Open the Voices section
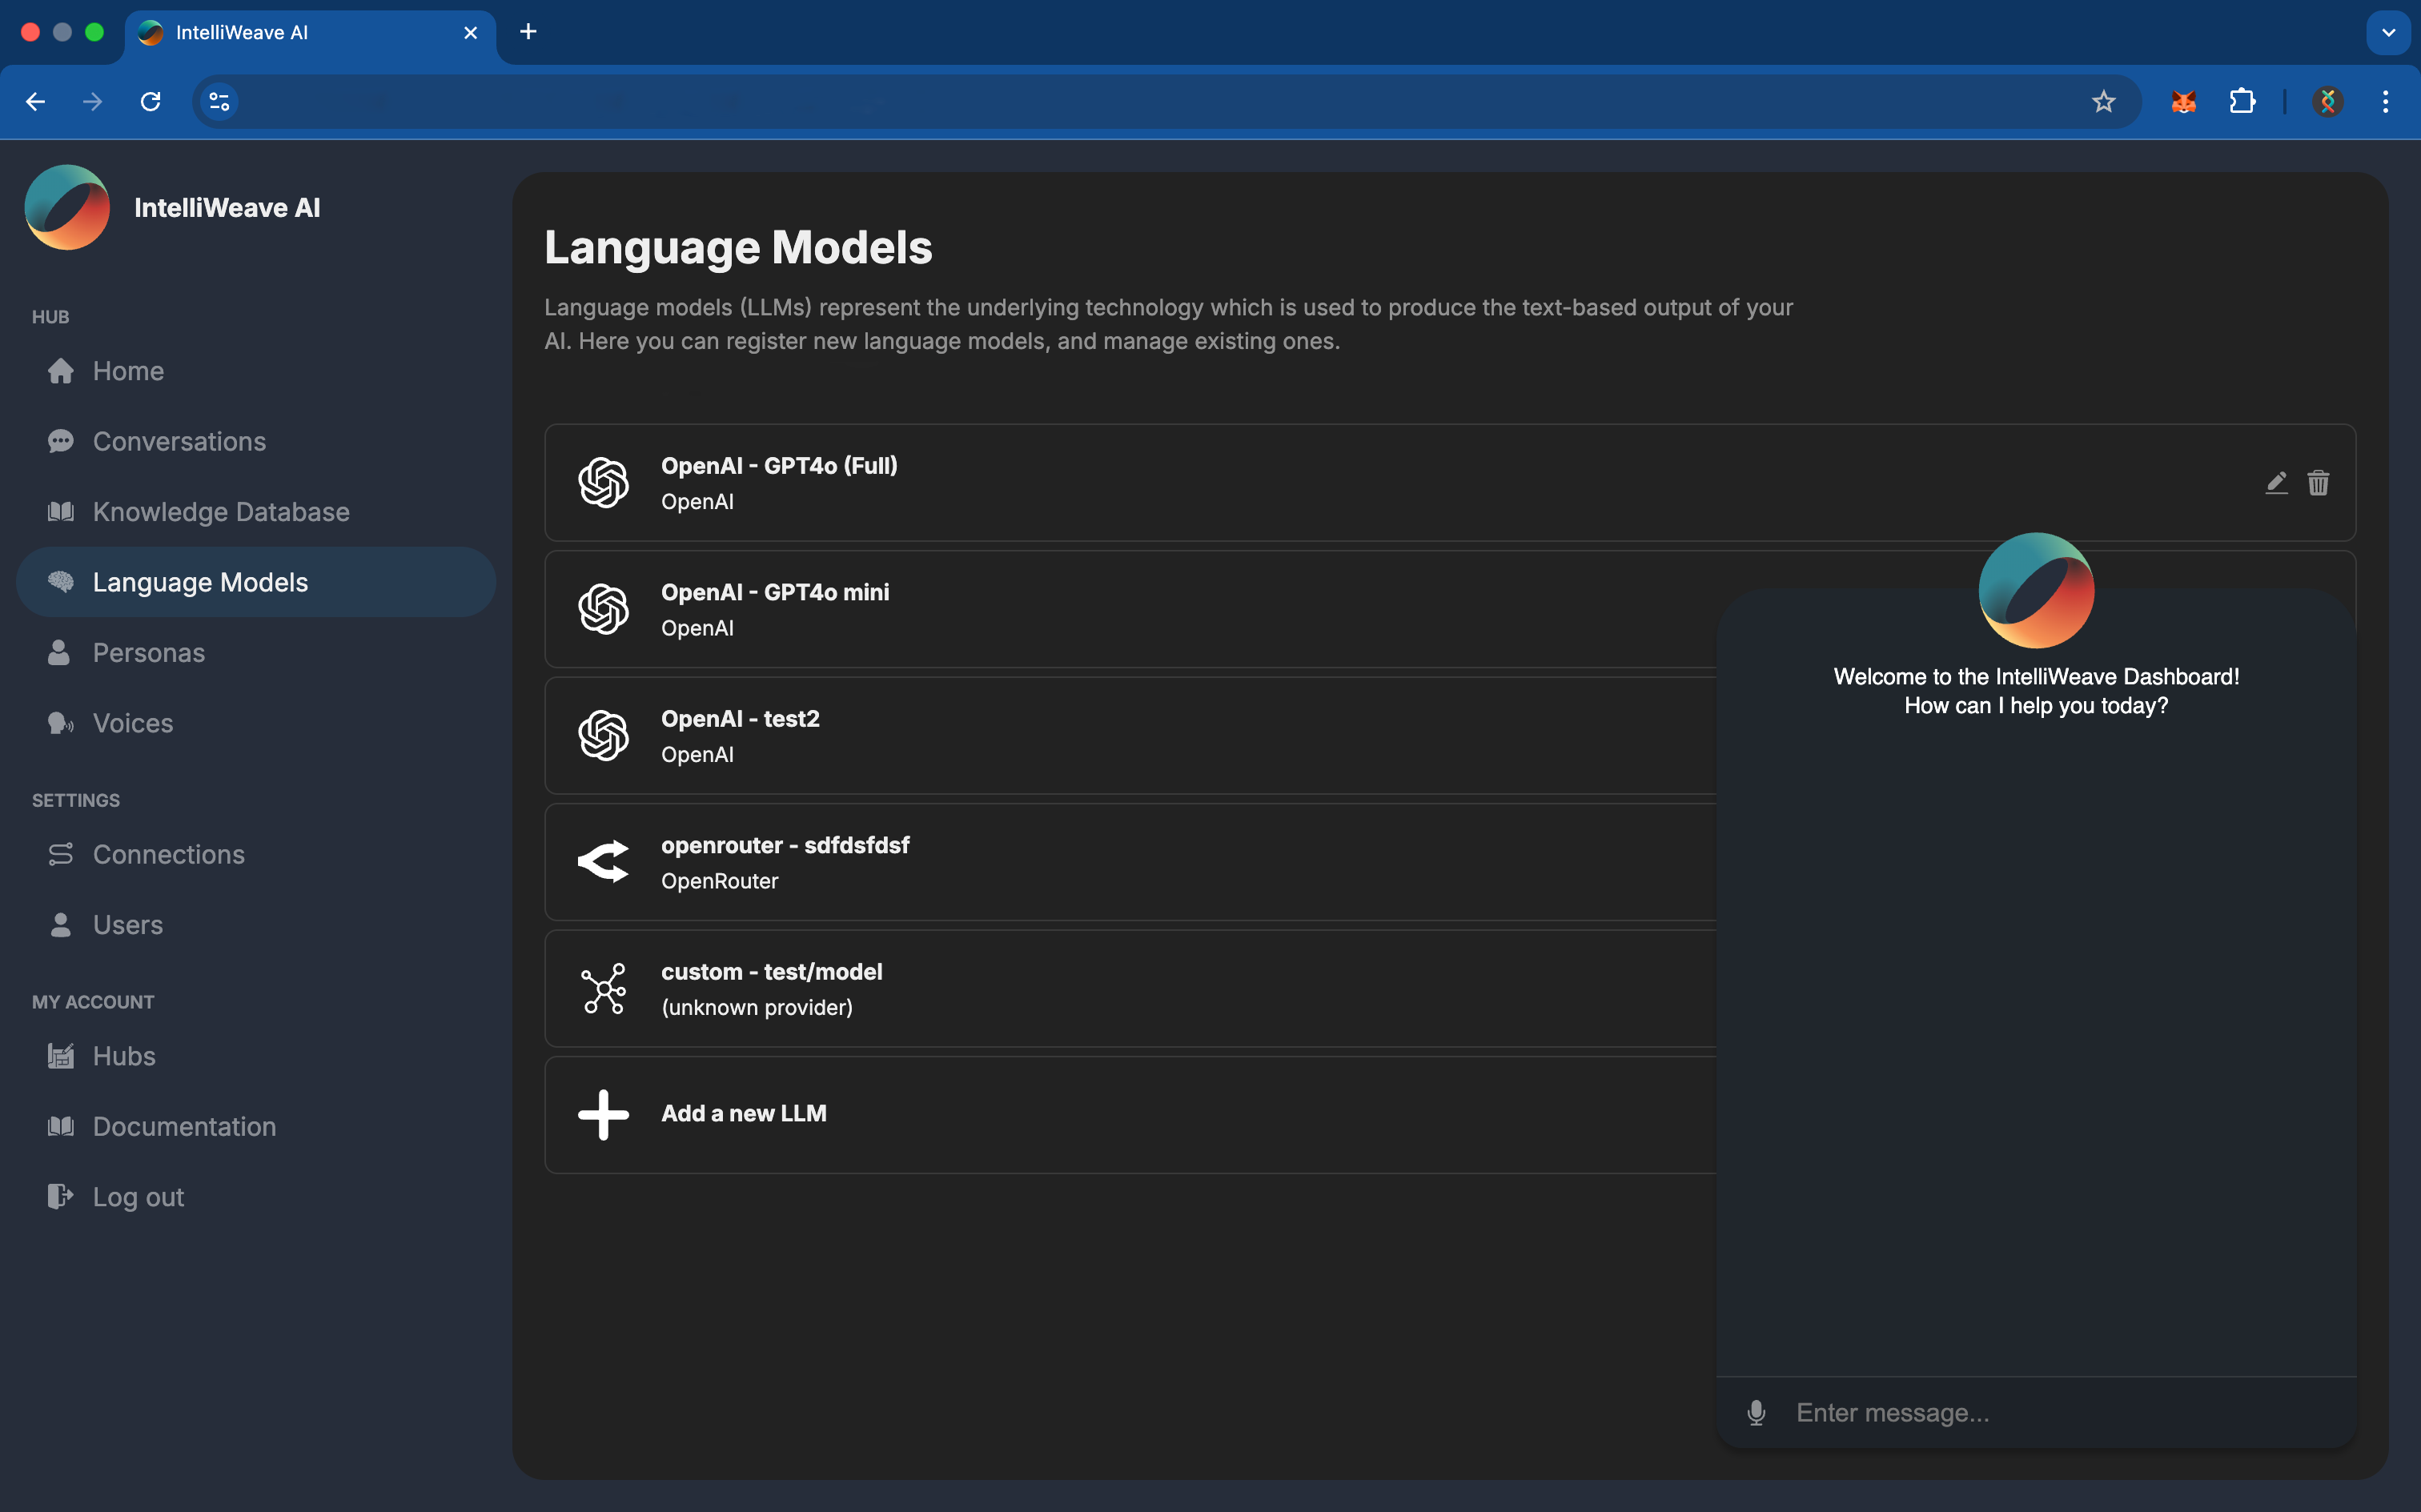Screen dimensions: 2421x1512 pos(256,723)
